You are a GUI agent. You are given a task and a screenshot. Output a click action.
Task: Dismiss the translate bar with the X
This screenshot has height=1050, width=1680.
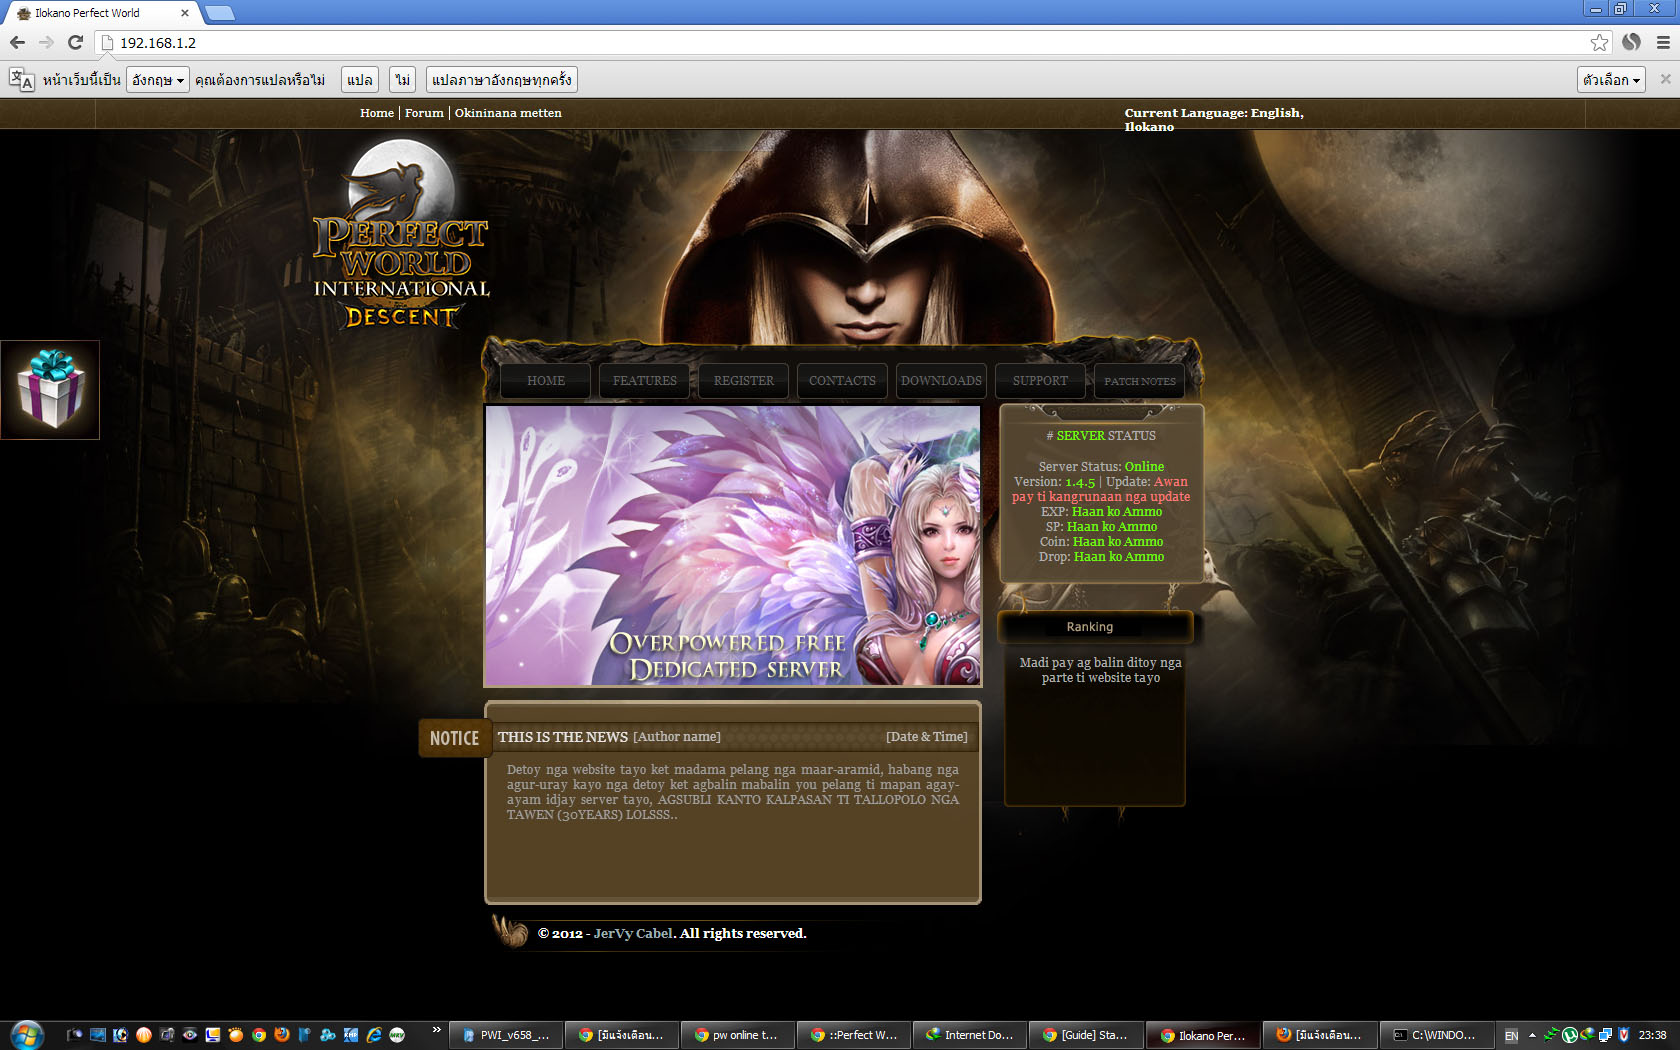click(x=1665, y=79)
